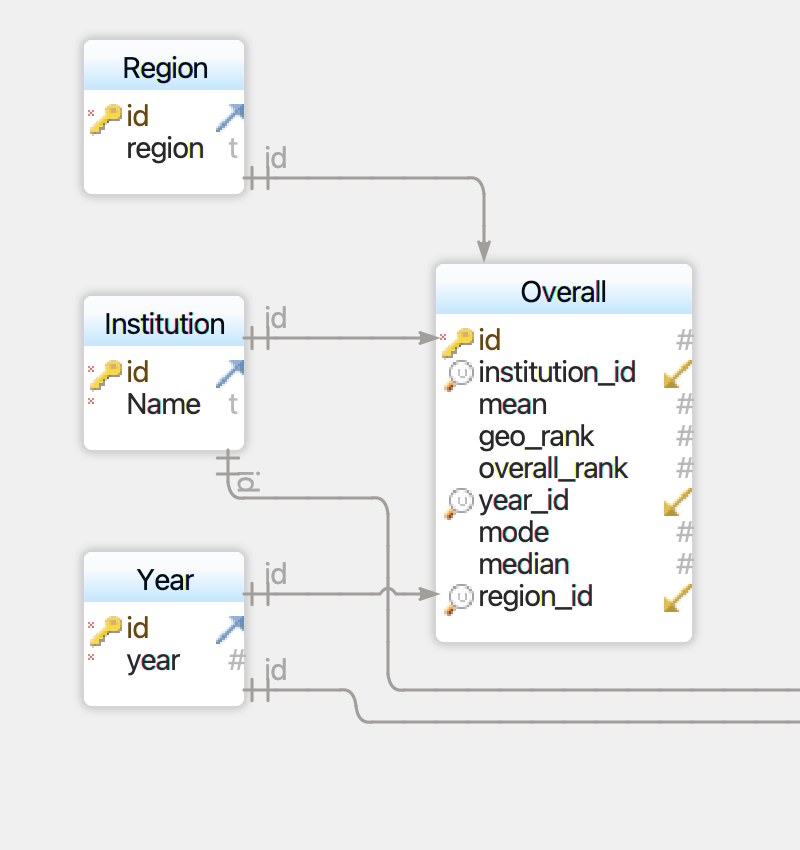
Task: Select the median column in Overall table
Action: [x=524, y=564]
